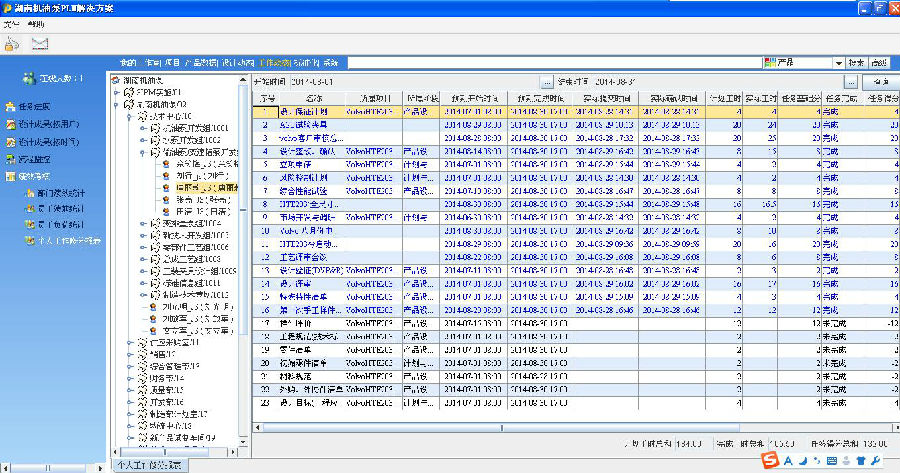The width and height of the screenshot is (900, 473).
Task: Open the File menu
Action: pos(10,21)
